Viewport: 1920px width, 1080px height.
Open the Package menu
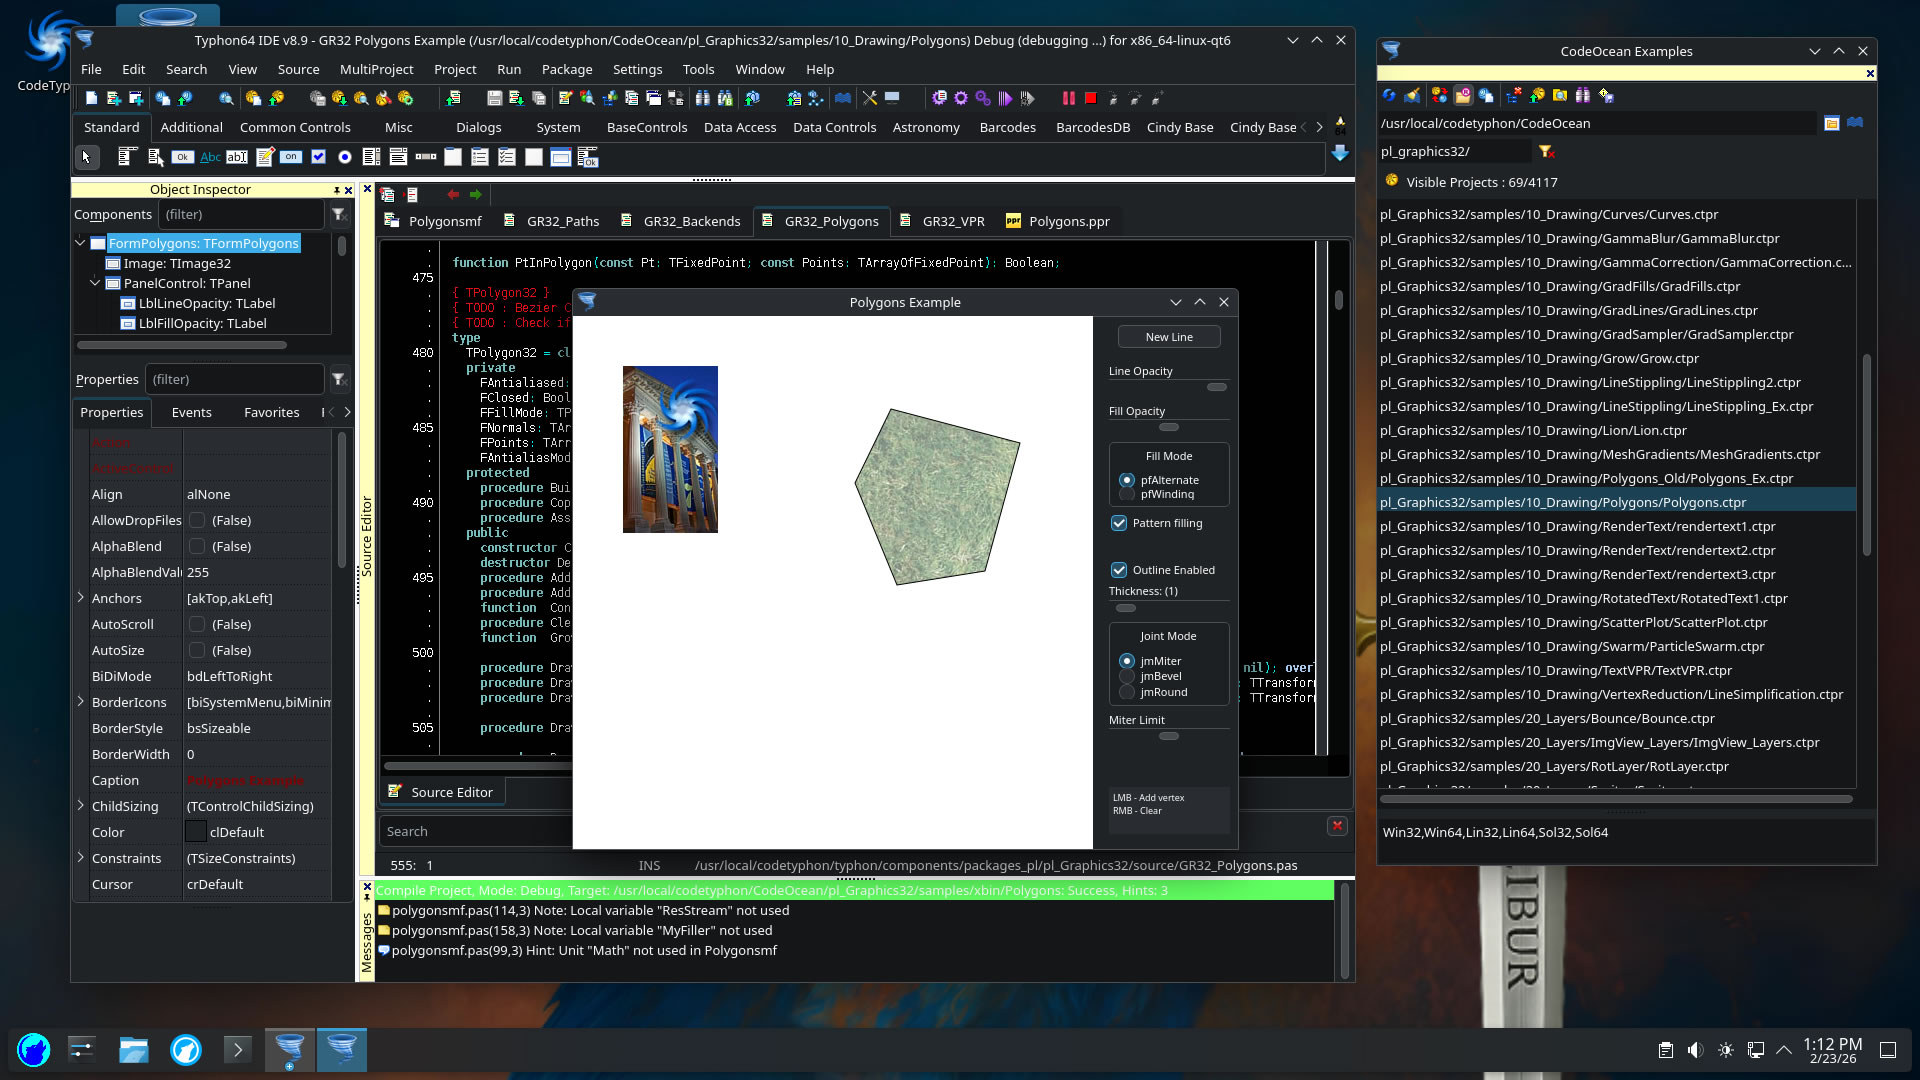tap(566, 69)
